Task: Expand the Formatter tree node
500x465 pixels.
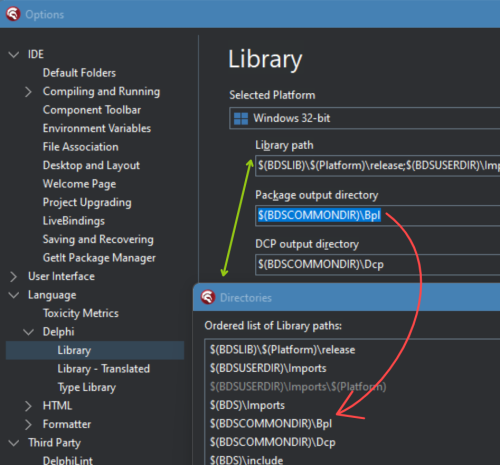Action: coord(28,424)
